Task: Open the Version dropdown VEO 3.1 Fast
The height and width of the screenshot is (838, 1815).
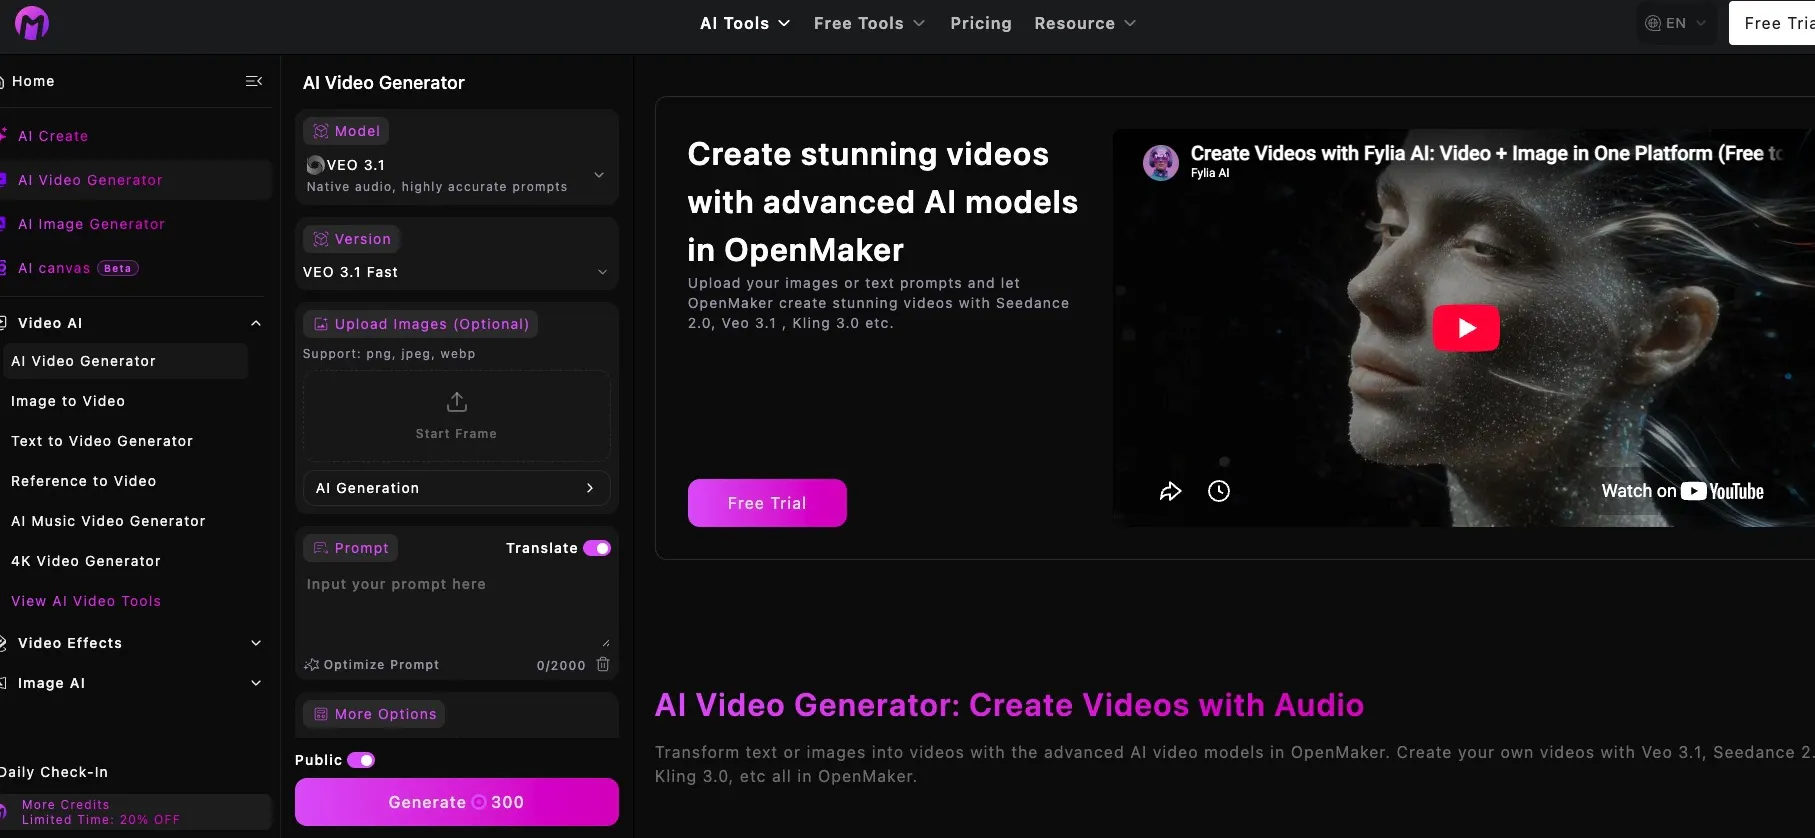Action: coord(457,272)
